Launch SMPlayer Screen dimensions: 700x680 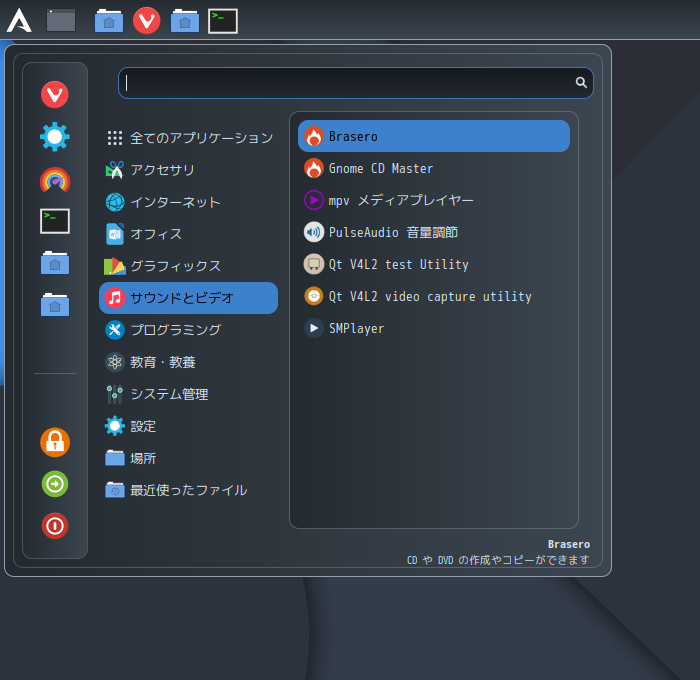(434, 329)
